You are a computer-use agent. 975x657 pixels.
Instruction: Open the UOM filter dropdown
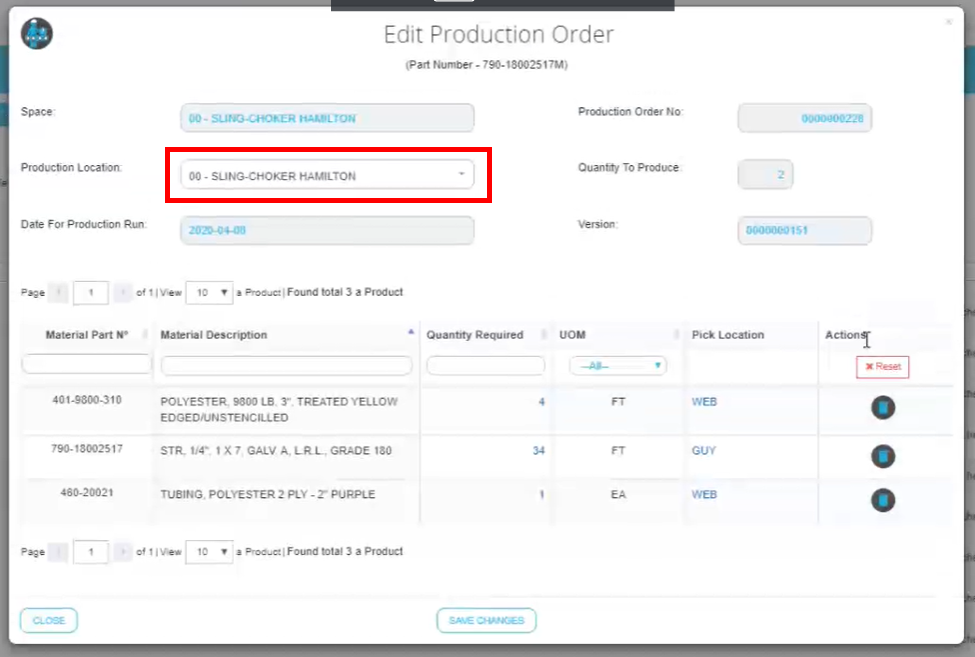[x=617, y=366]
